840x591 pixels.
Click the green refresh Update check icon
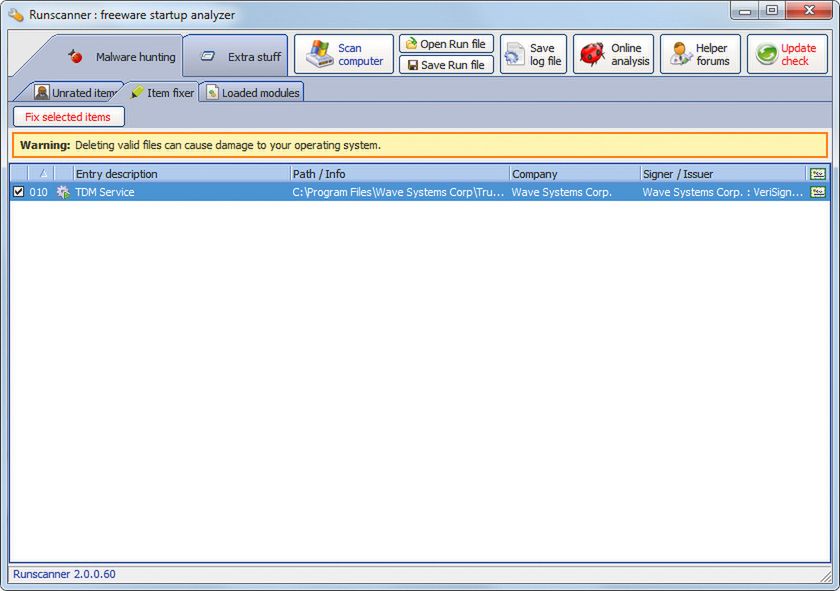pos(767,54)
